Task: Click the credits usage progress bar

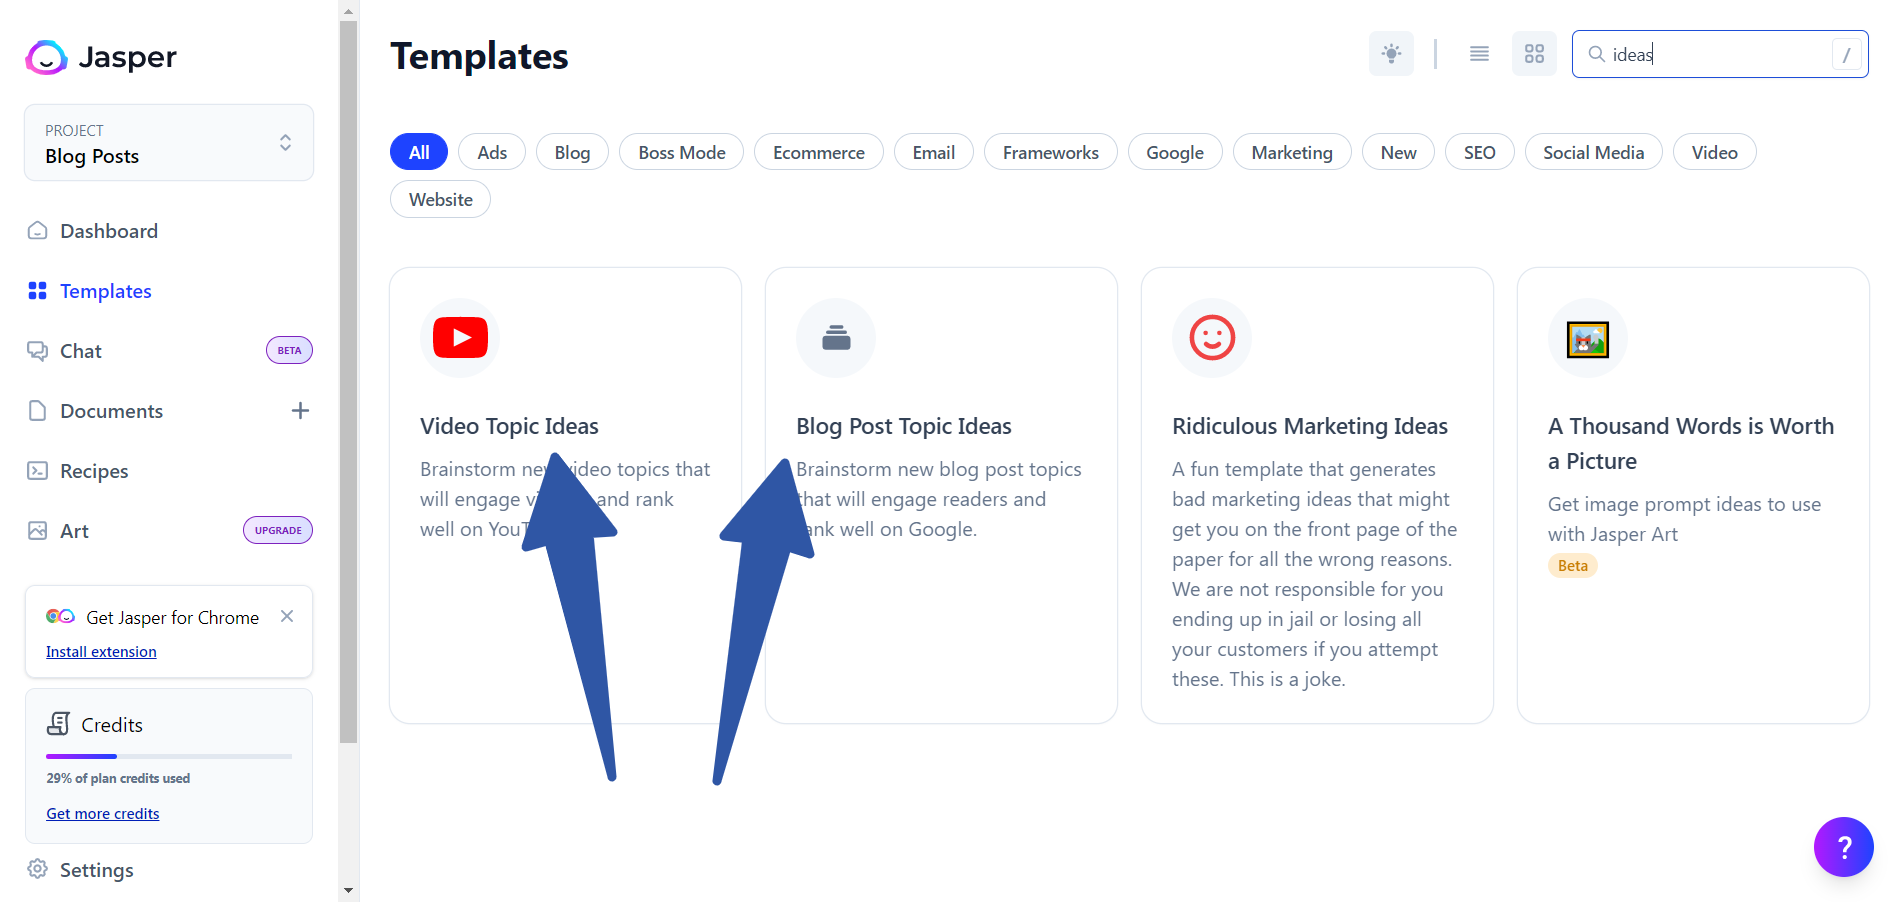Action: pos(169,756)
